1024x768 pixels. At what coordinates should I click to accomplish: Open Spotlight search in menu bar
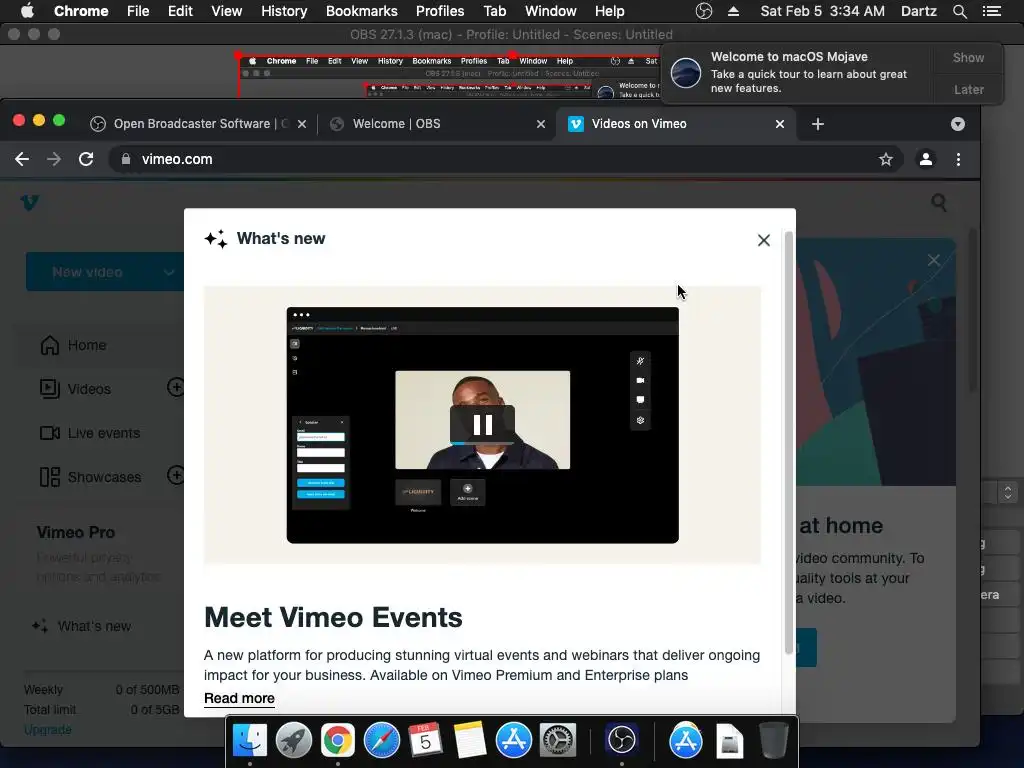click(959, 11)
